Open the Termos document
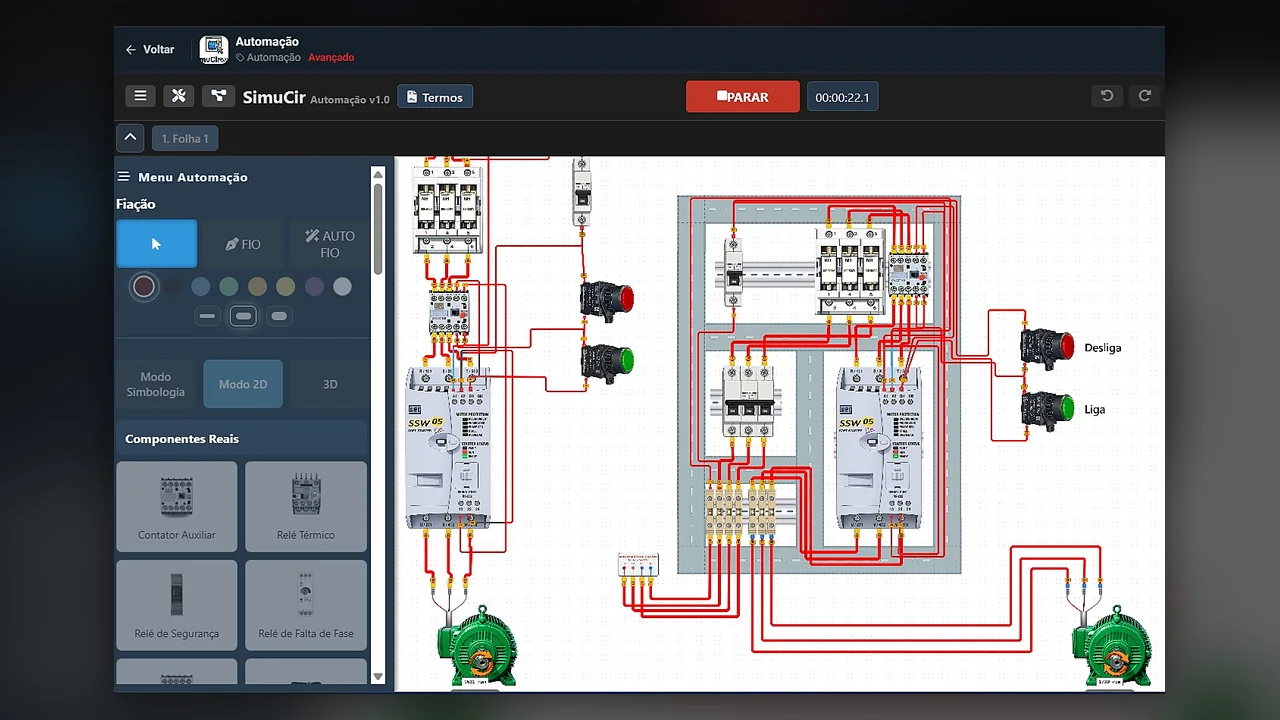This screenshot has width=1280, height=720. point(435,97)
